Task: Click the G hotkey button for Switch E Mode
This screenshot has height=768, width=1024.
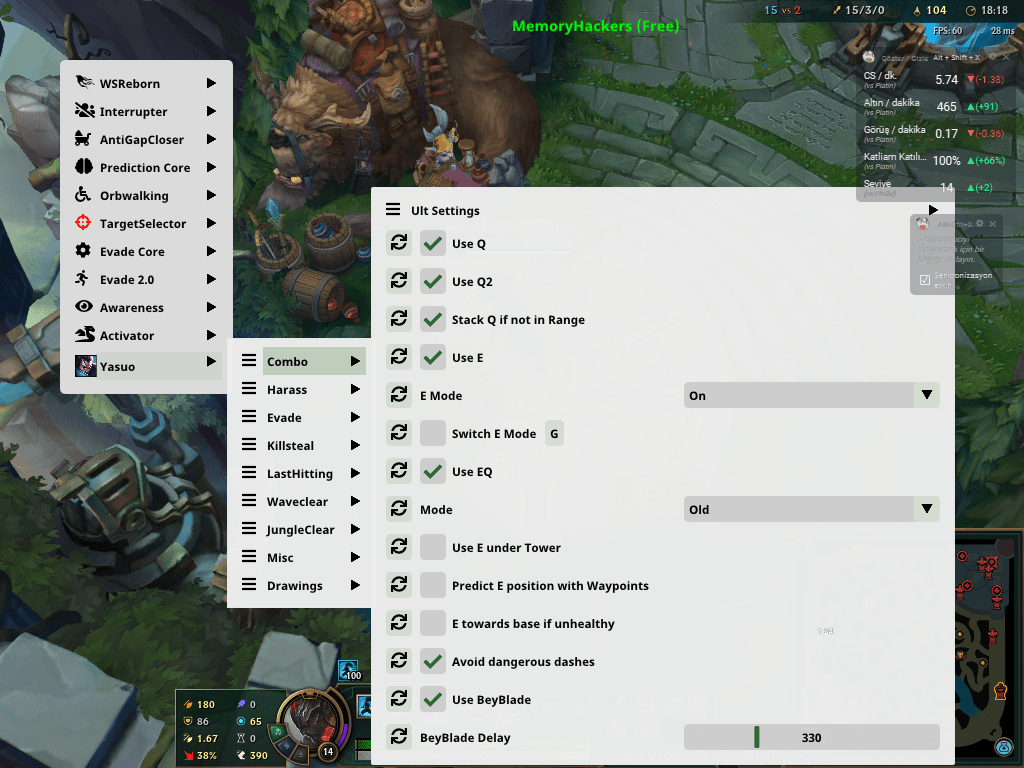Action: [554, 433]
